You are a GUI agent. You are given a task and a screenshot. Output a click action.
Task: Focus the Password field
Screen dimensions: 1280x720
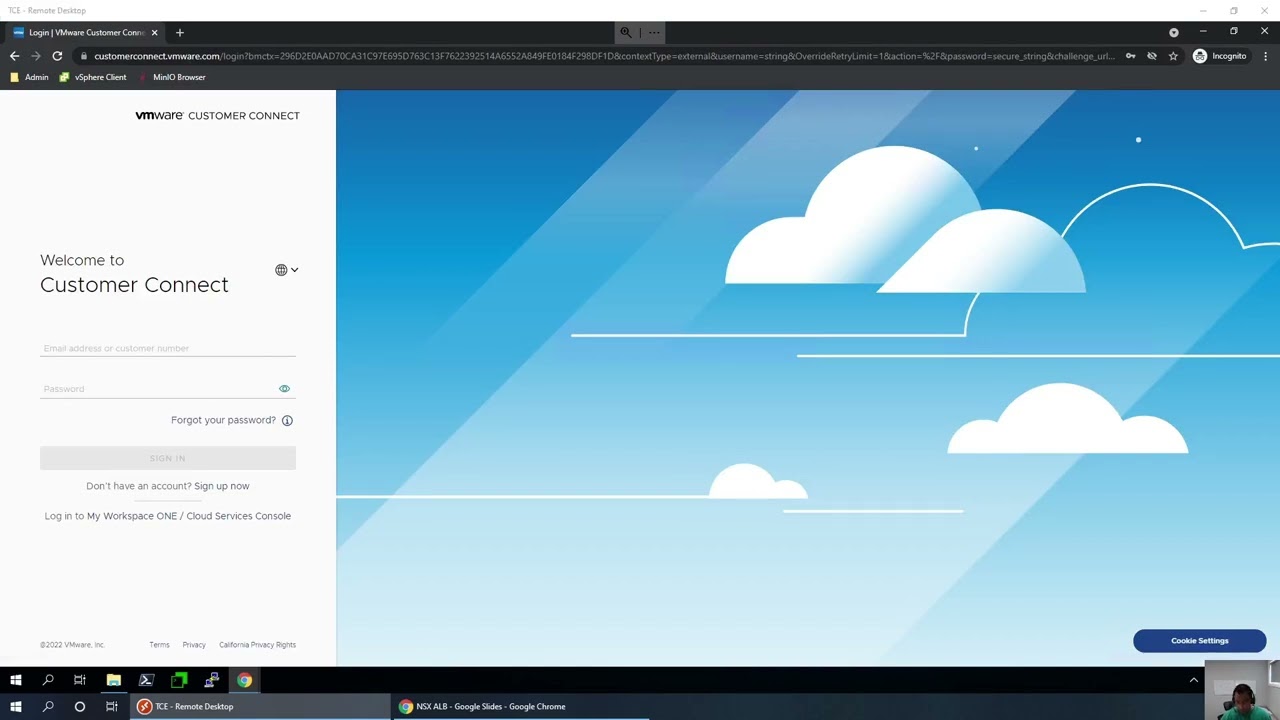[158, 388]
